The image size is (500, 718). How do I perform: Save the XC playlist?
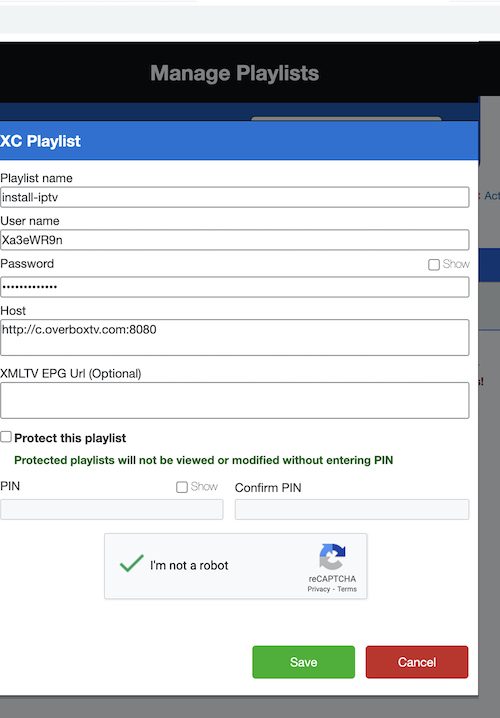[304, 662]
